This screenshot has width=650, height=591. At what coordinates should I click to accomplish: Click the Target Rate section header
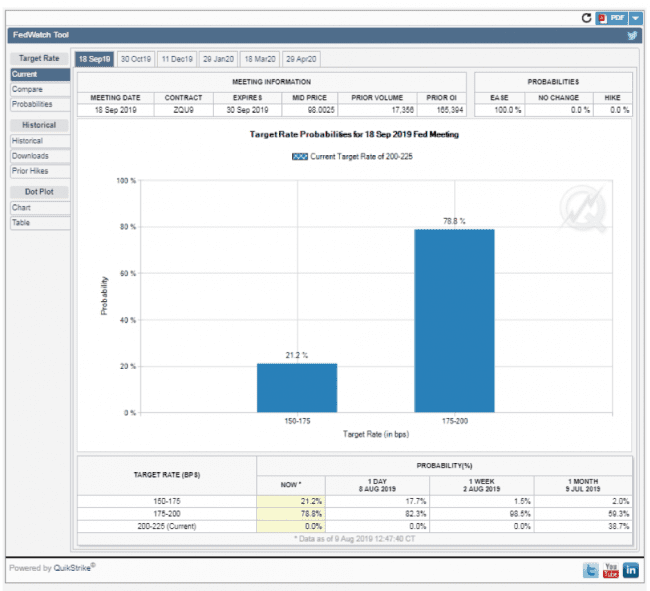point(39,58)
